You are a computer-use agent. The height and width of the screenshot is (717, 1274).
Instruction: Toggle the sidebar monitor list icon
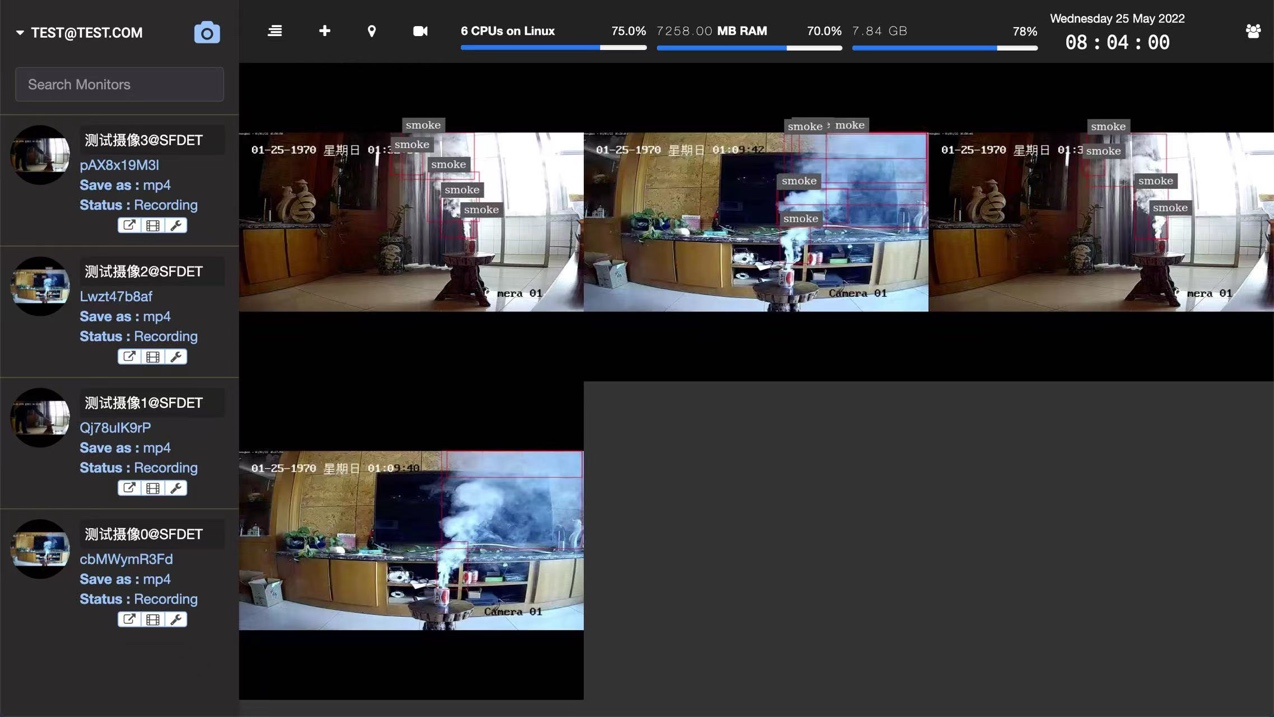tap(275, 31)
